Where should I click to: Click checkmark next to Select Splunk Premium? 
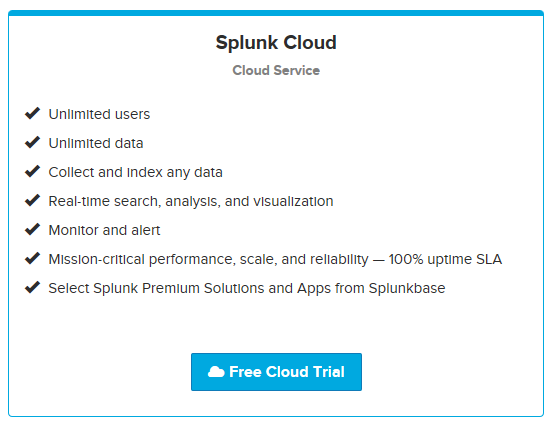click(x=33, y=288)
